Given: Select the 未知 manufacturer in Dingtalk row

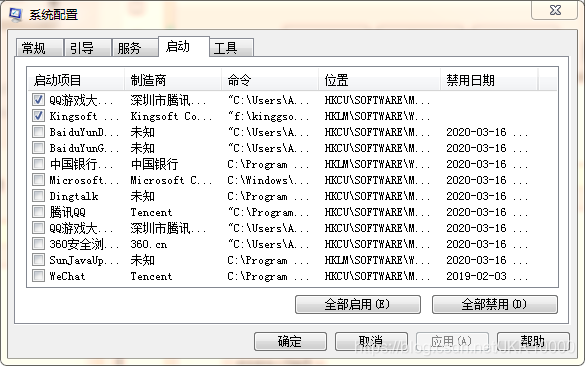Looking at the screenshot, I should point(143,196).
